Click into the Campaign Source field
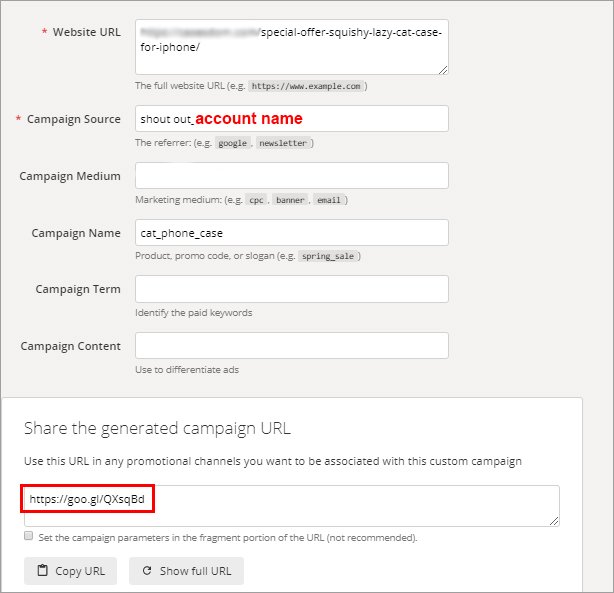This screenshot has height=593, width=614. [291, 119]
